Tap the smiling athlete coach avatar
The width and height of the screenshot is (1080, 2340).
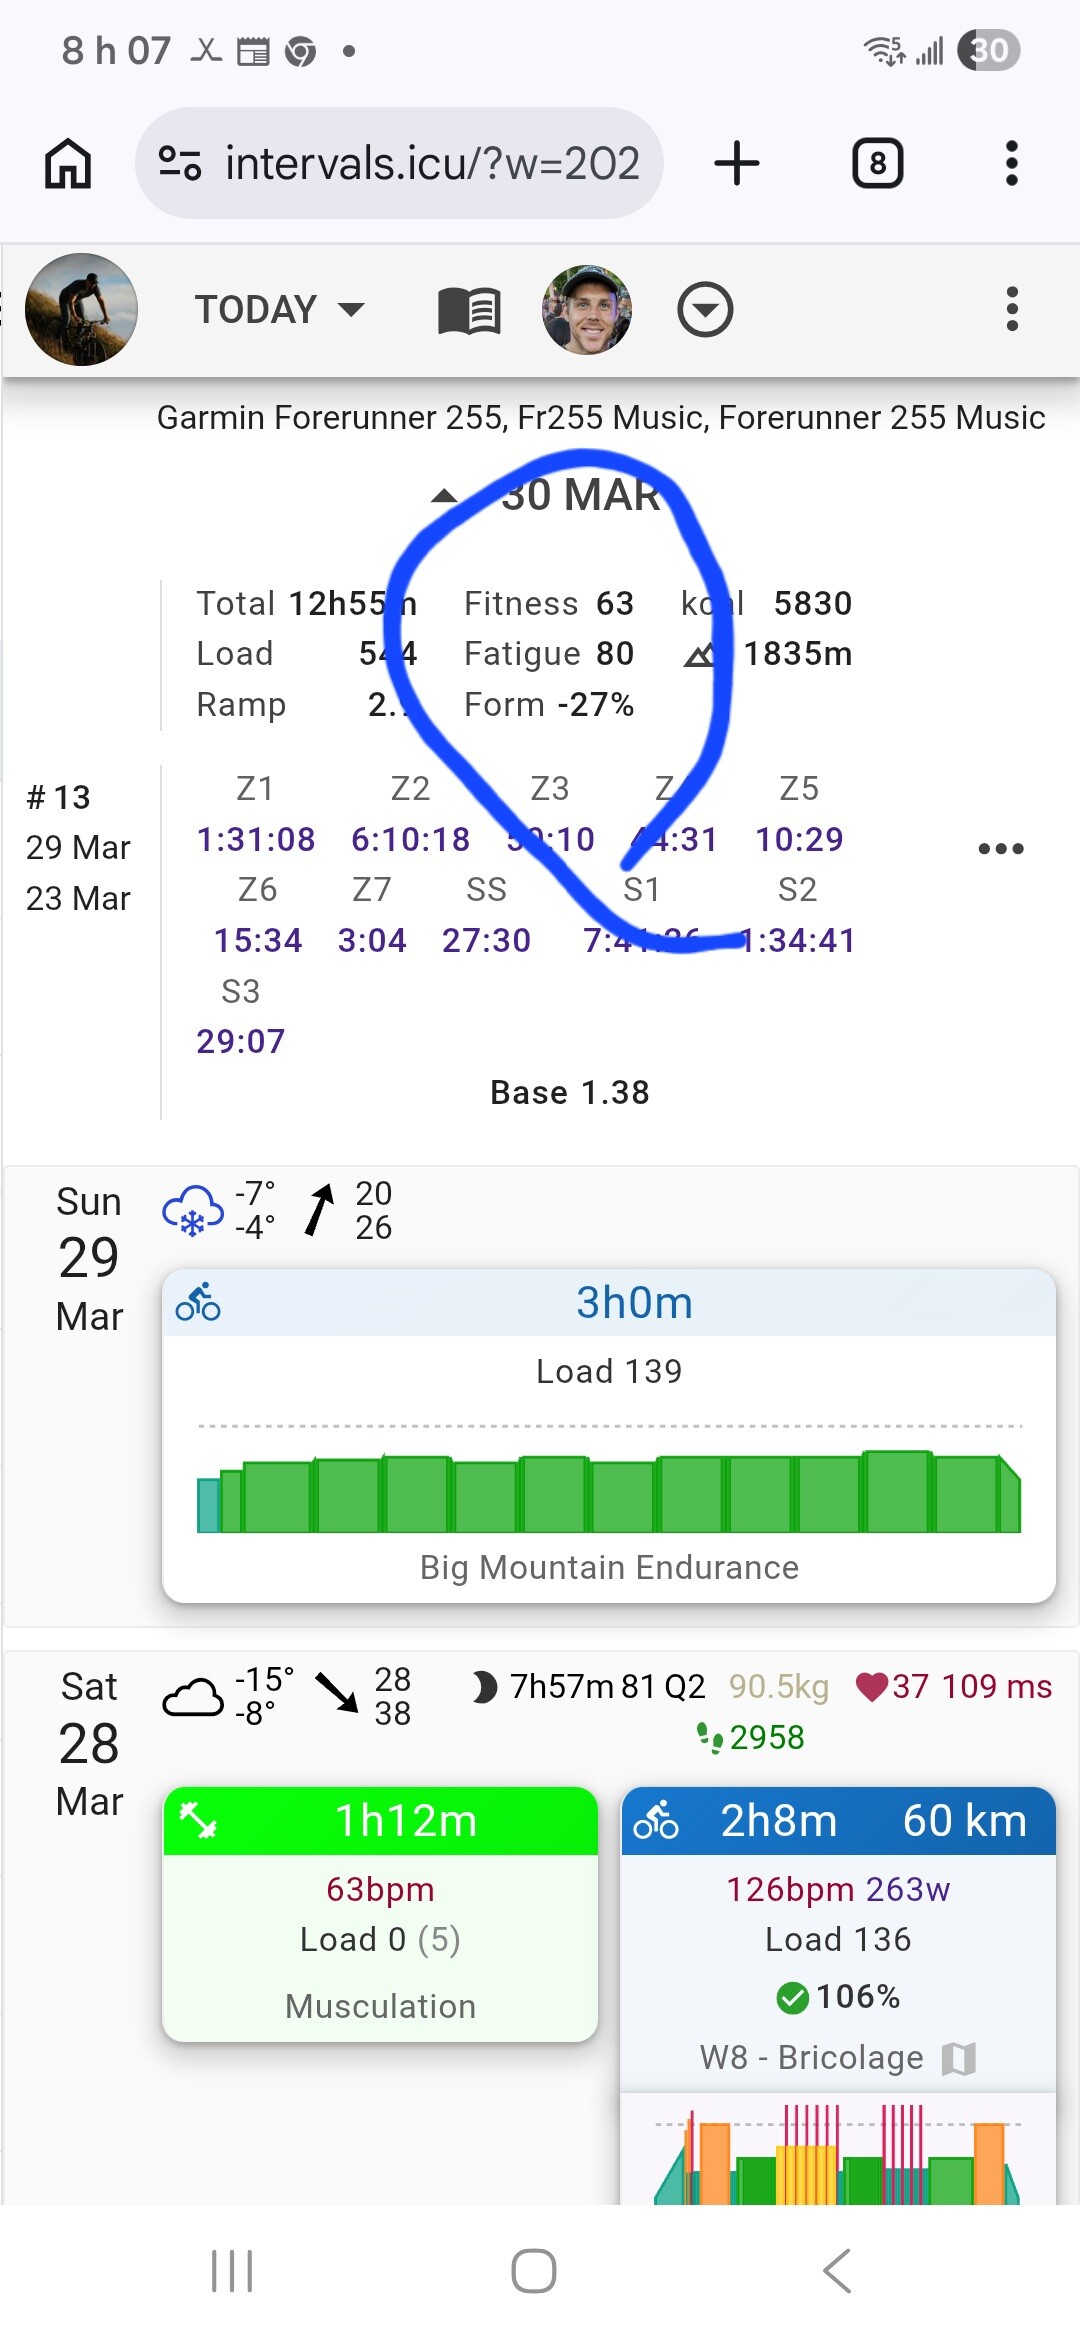(587, 309)
